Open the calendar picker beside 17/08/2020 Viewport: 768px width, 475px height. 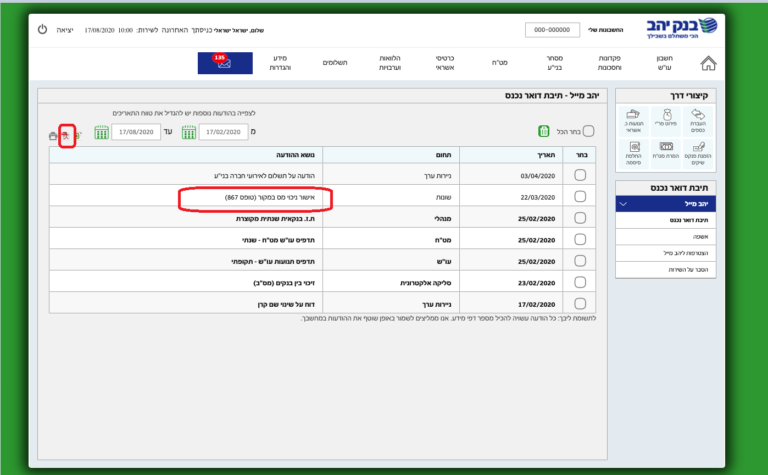pyautogui.click(x=101, y=132)
